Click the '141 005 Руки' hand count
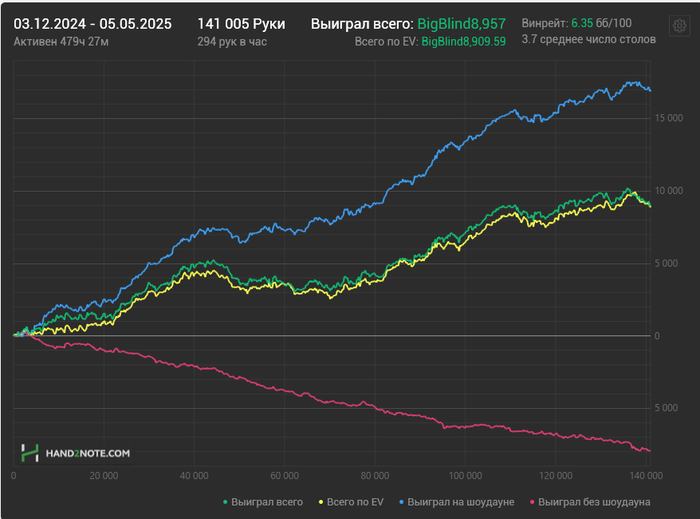Screen dimensions: 700x519 pos(241,24)
